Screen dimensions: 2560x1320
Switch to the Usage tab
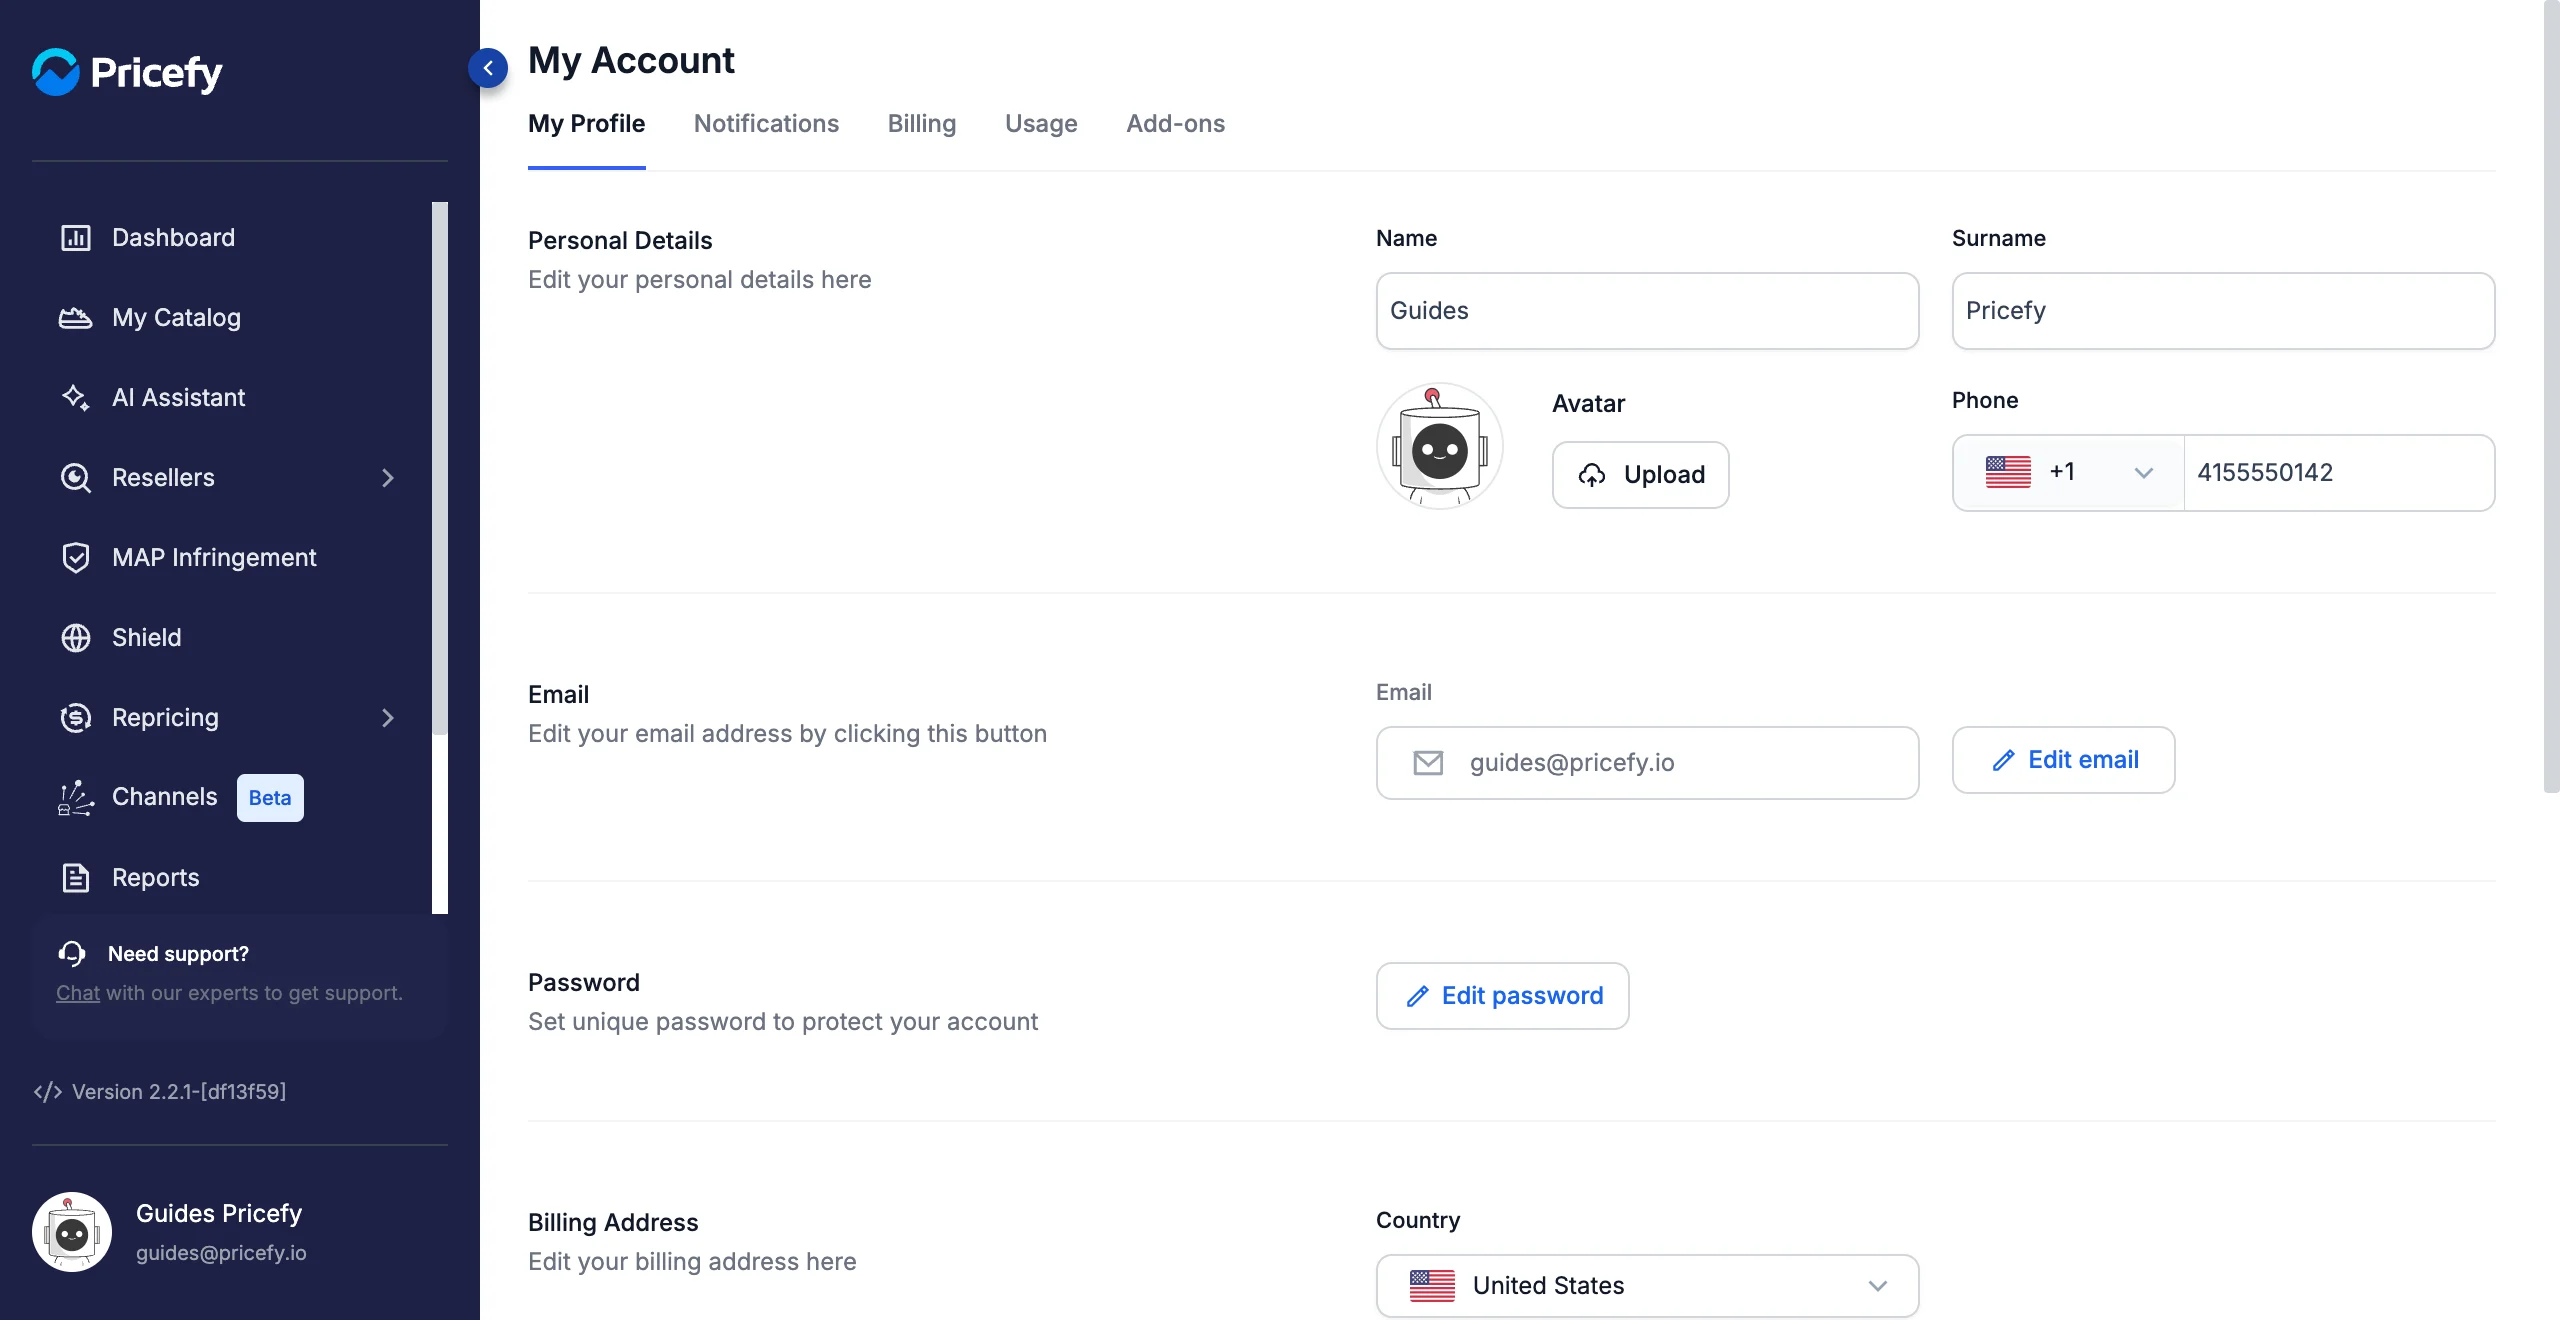click(x=1041, y=124)
